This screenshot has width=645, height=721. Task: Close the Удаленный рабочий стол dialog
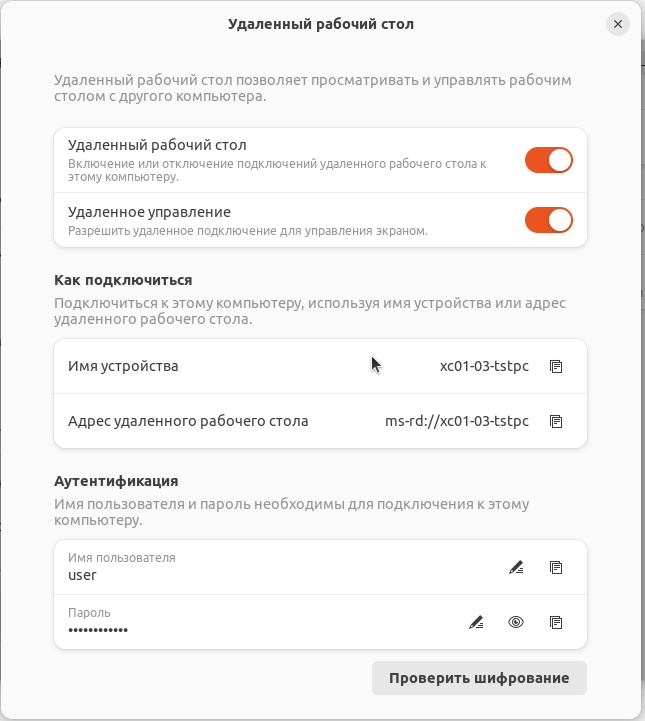pos(617,24)
